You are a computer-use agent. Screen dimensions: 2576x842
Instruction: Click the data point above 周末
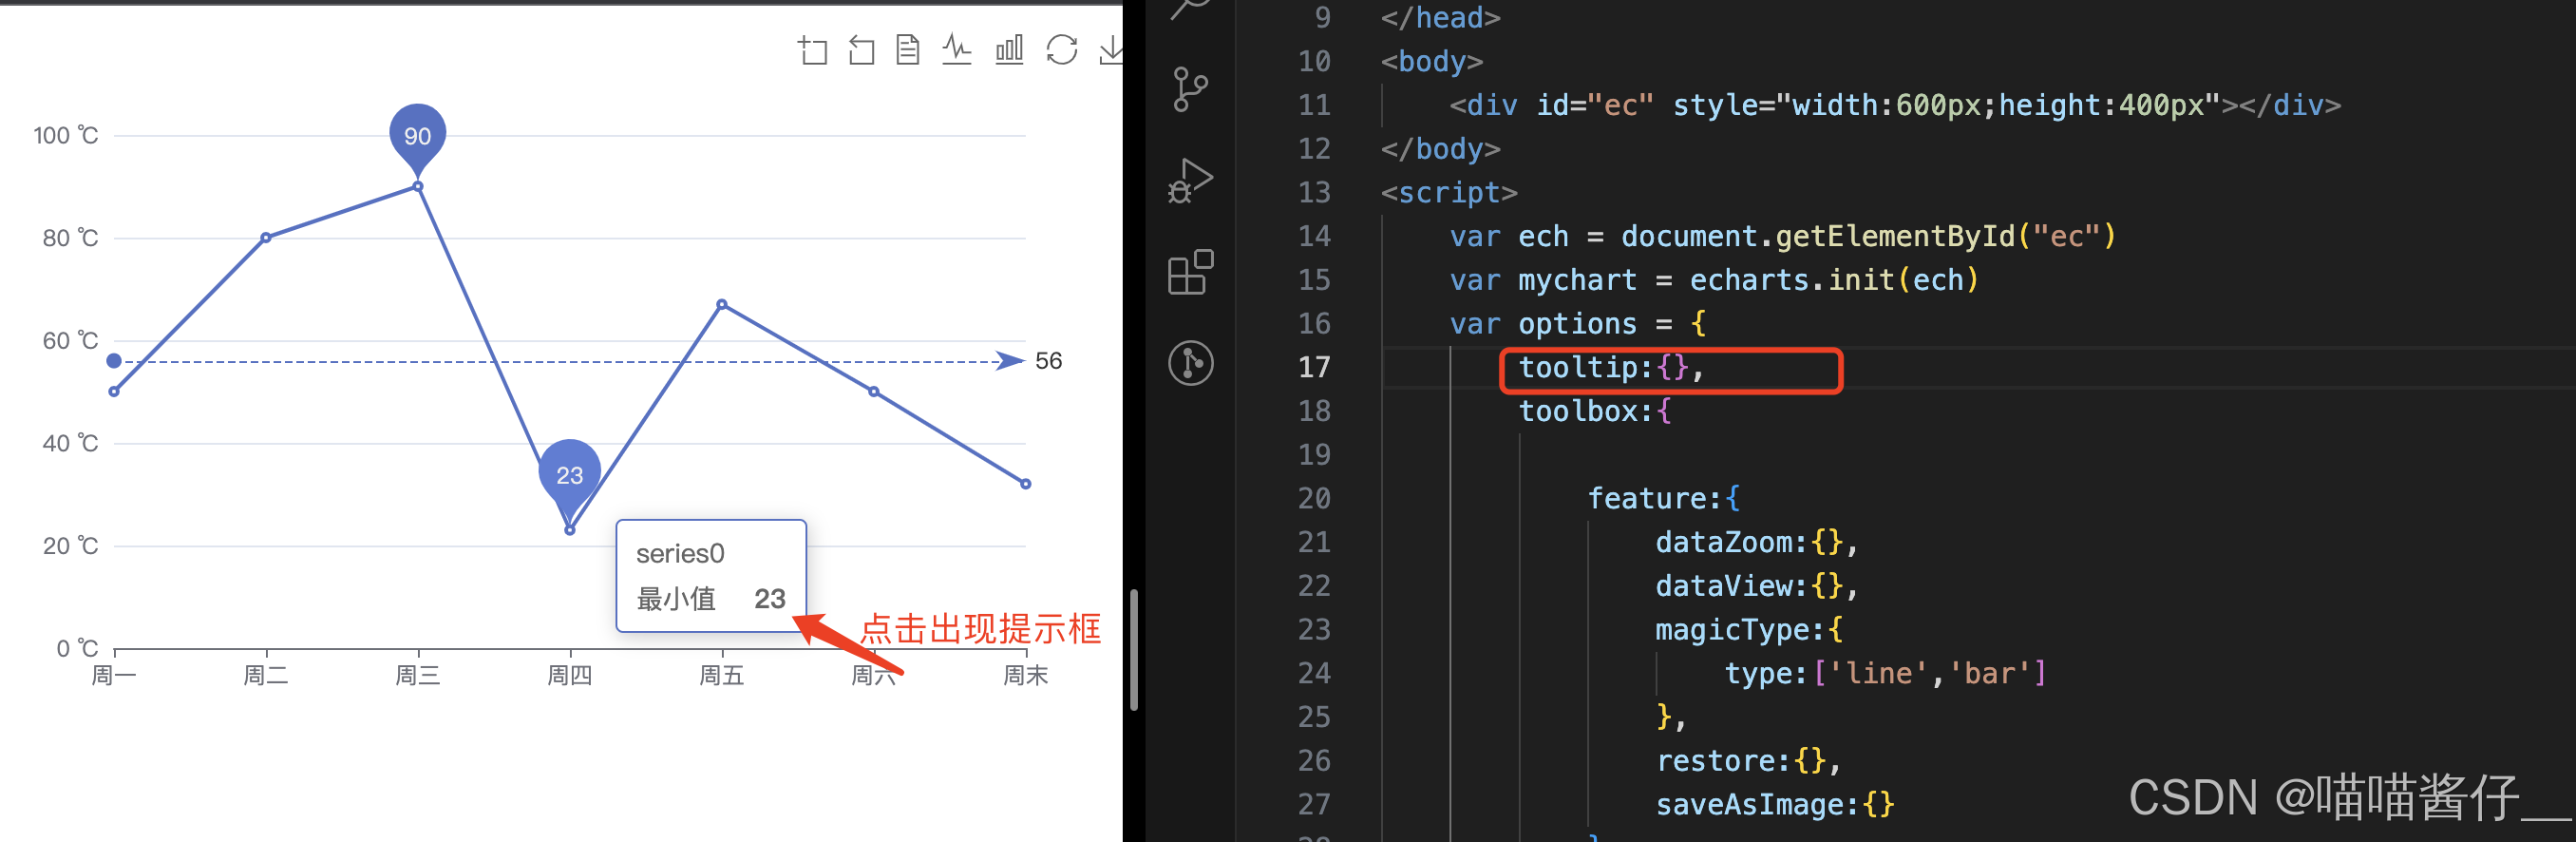[1026, 484]
